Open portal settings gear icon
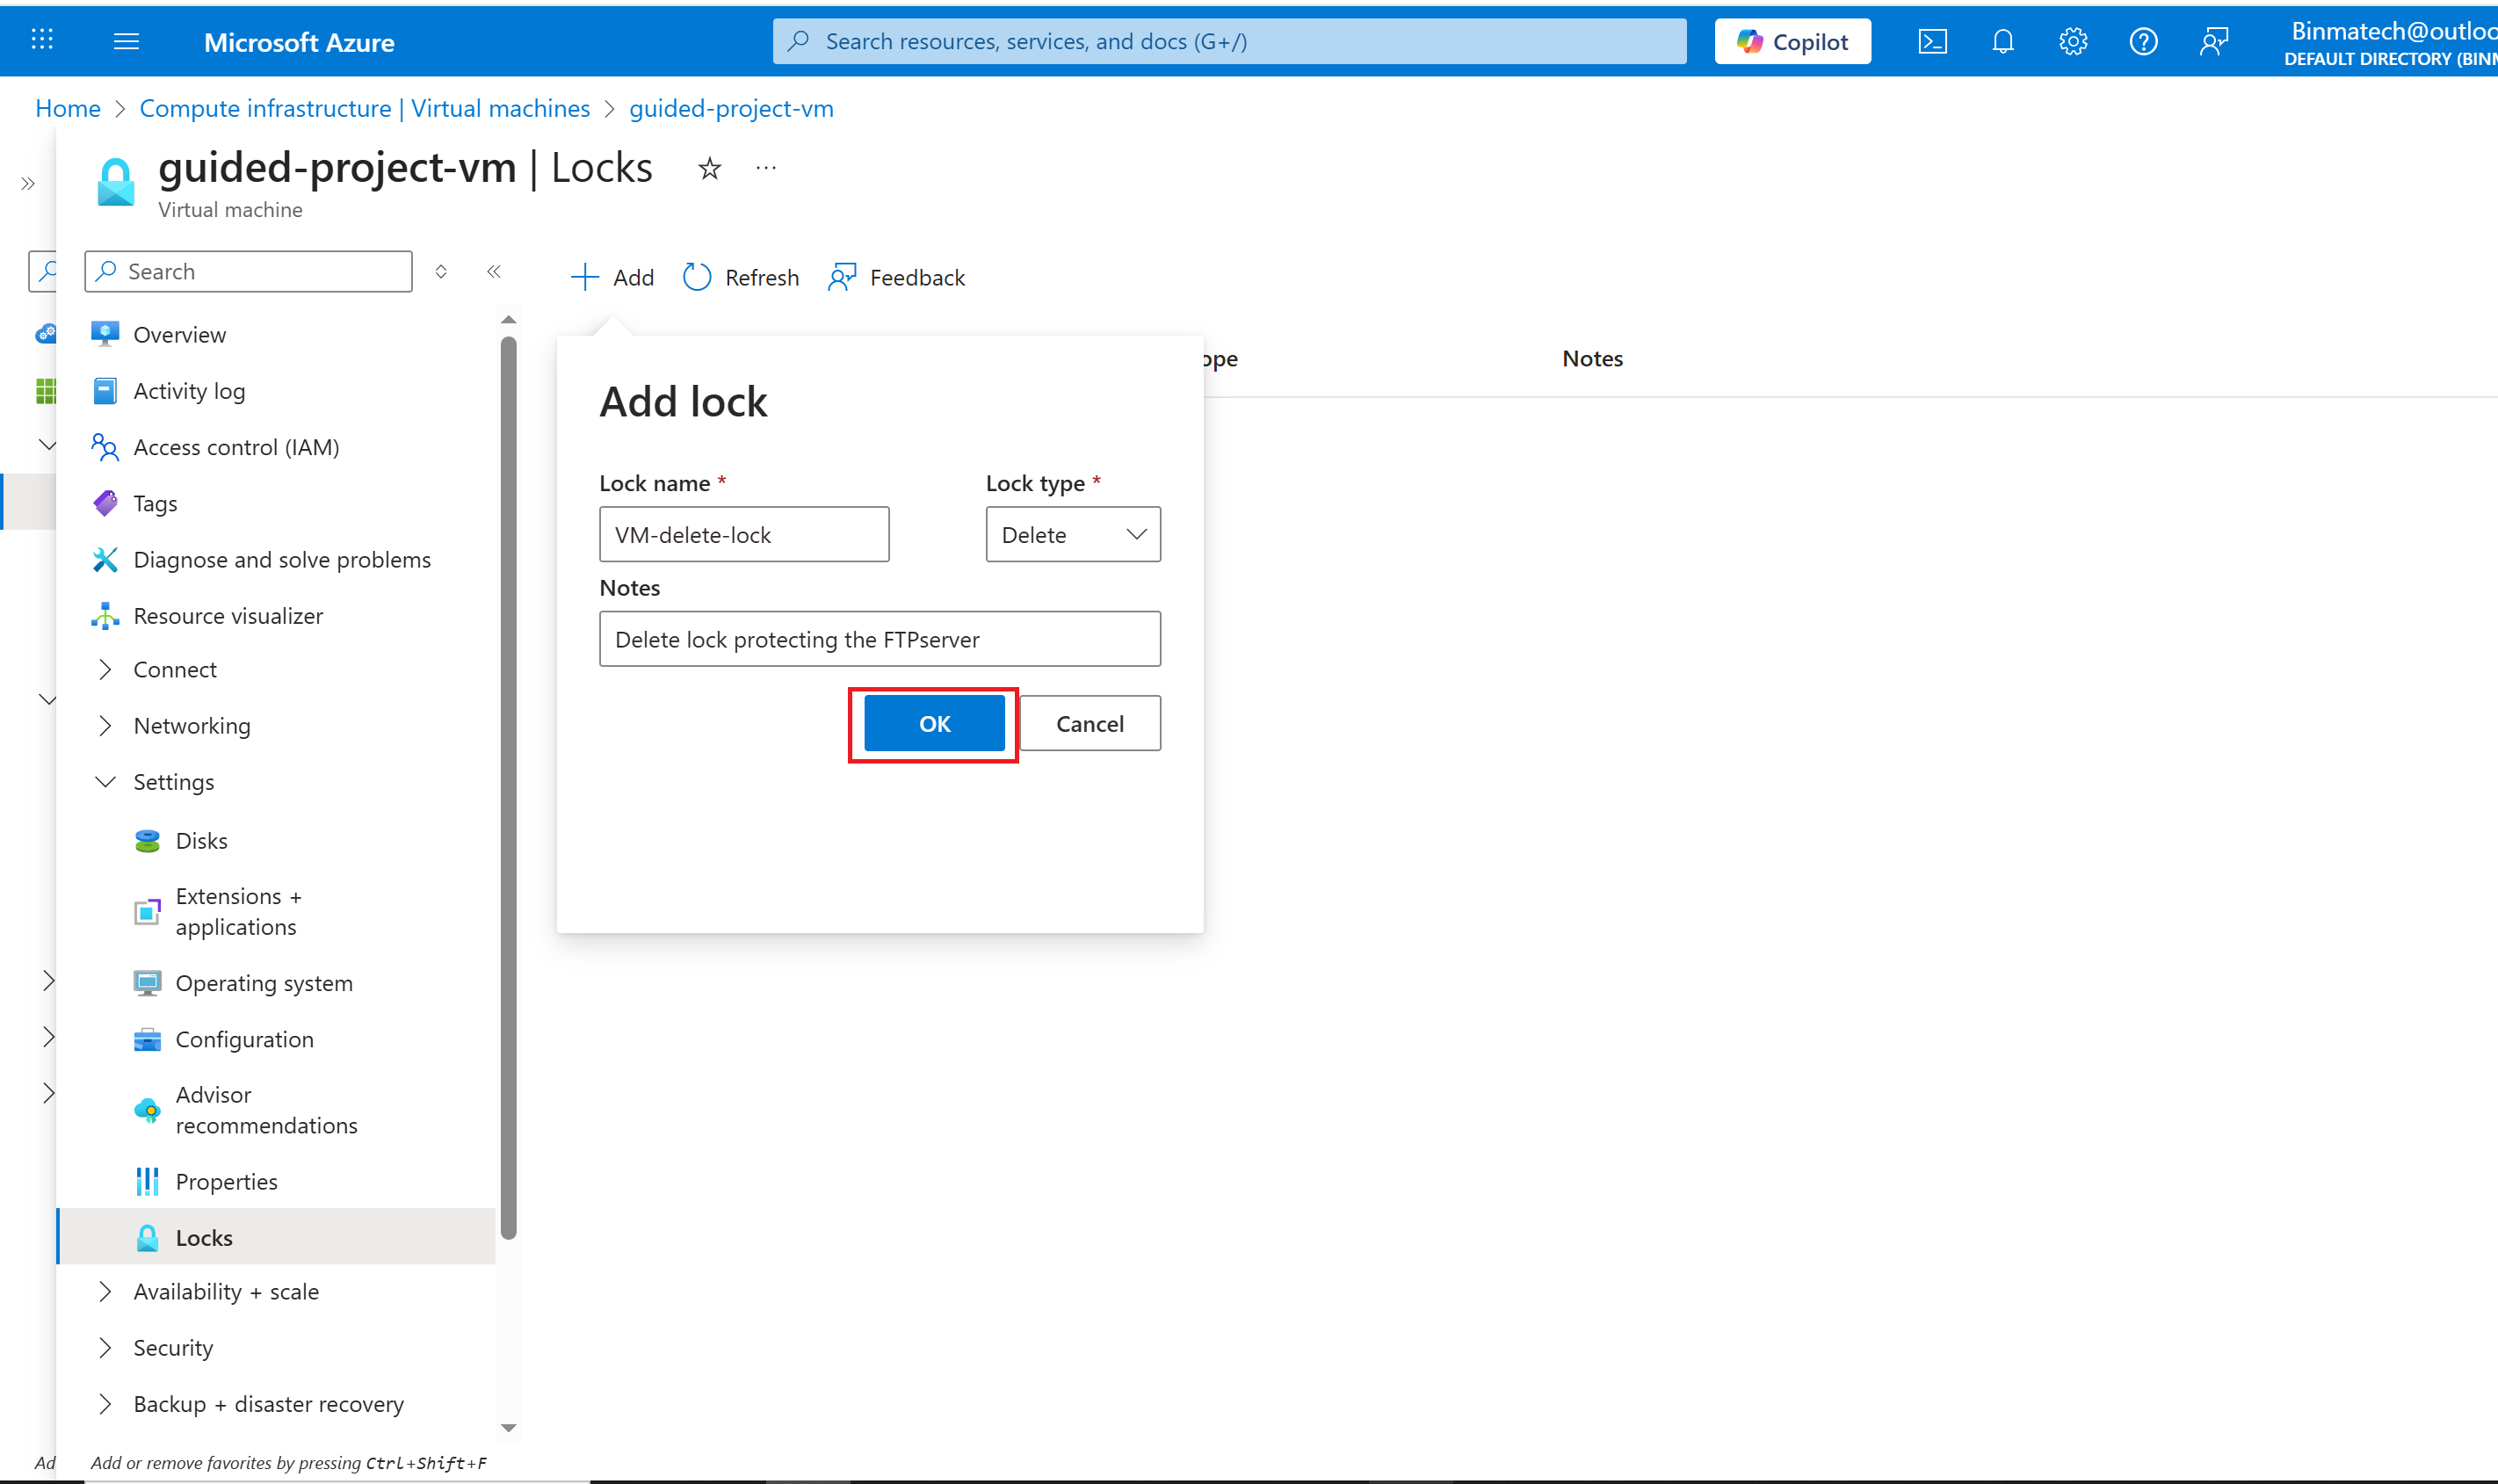Image resolution: width=2498 pixels, height=1484 pixels. click(x=2072, y=41)
